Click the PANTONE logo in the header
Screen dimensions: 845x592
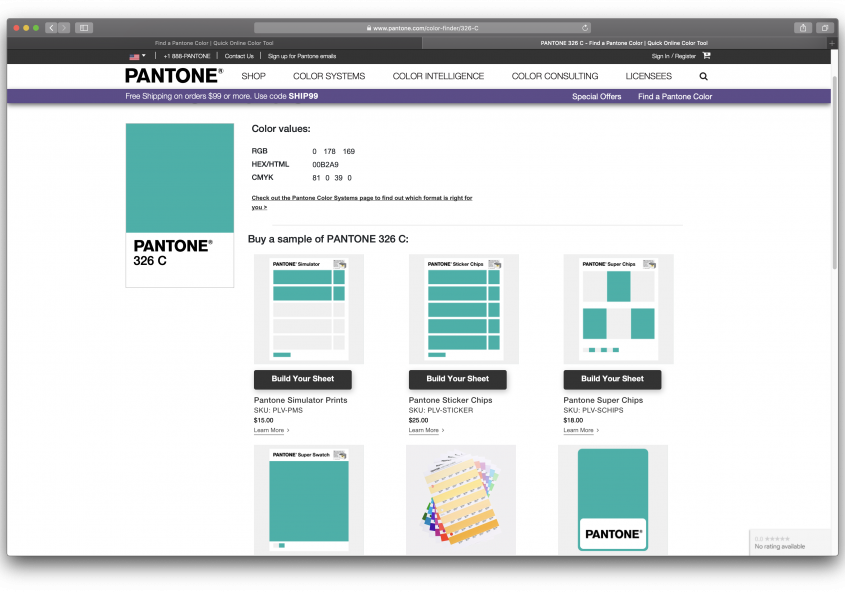point(174,76)
